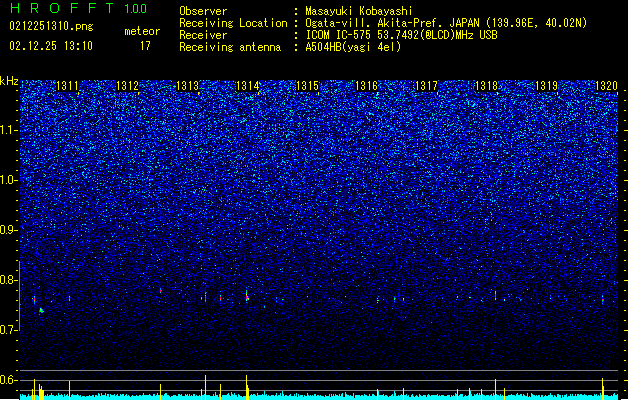The image size is (629, 400).
Task: Click the yellow power spike just before 1320
Action: (x=603, y=388)
